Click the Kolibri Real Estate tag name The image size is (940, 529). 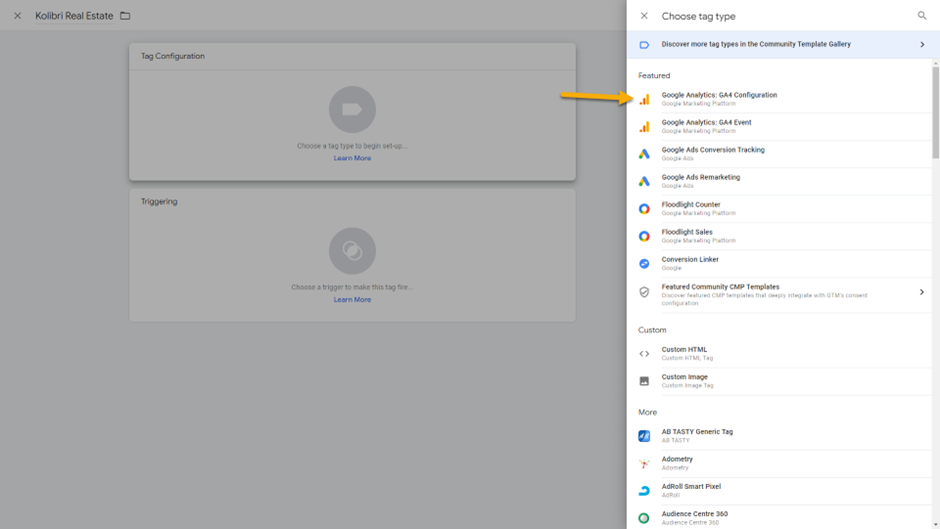click(74, 16)
